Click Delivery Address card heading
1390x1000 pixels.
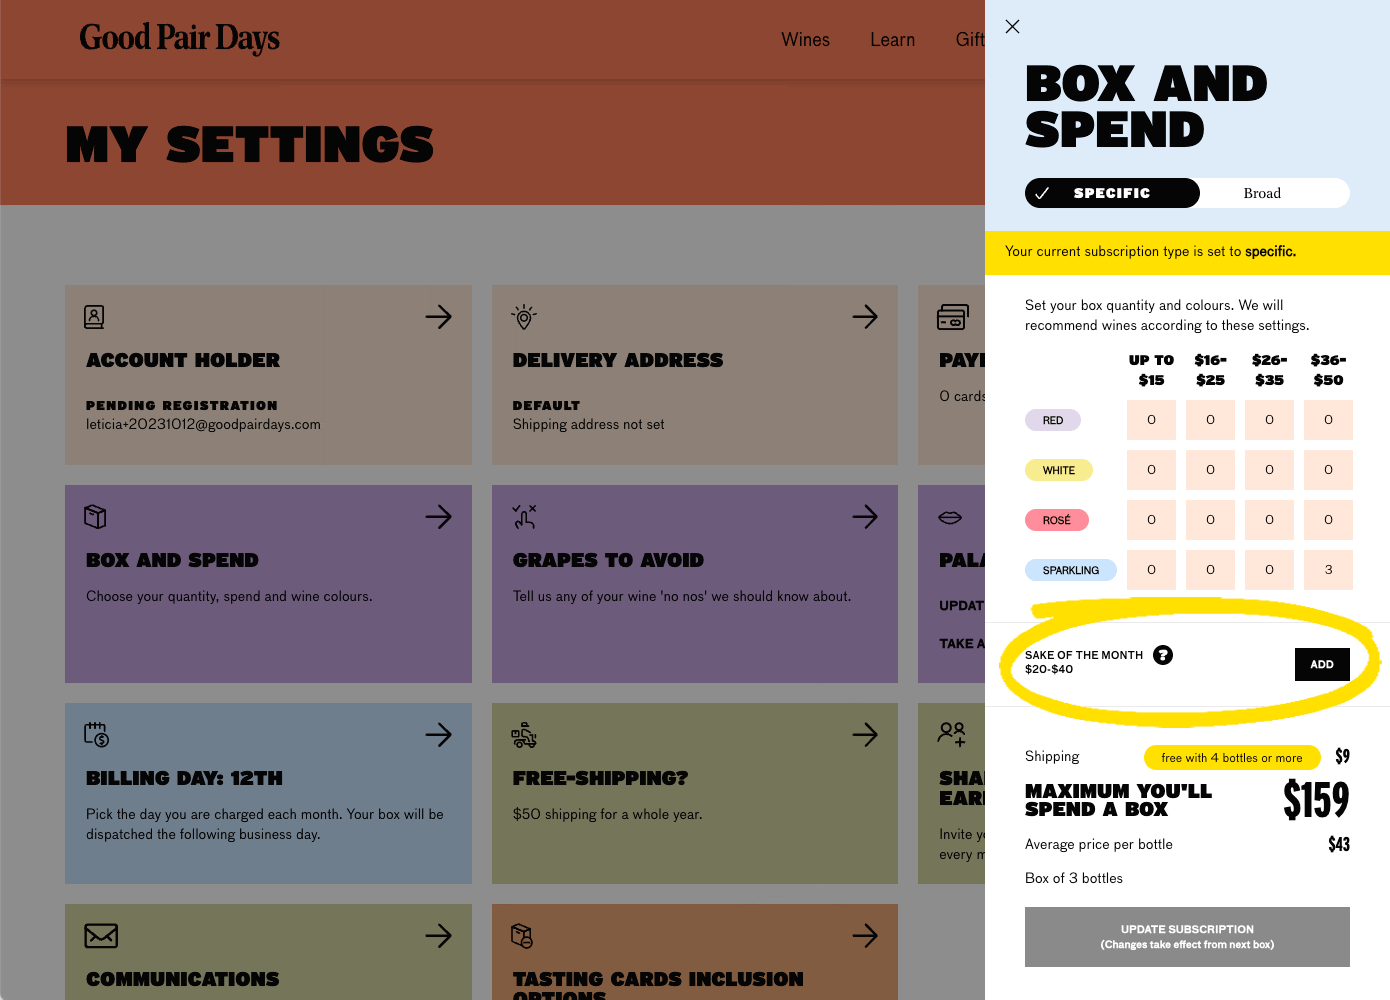click(618, 360)
